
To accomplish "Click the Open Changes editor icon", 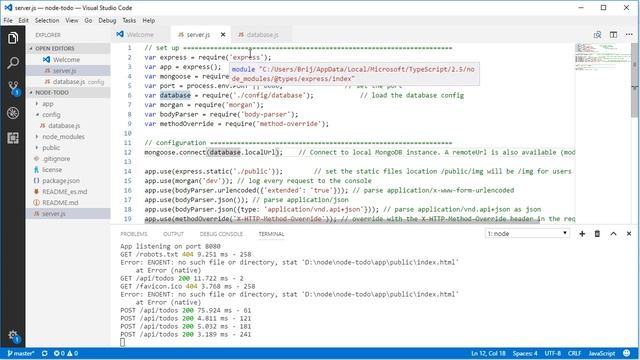I will tap(597, 35).
